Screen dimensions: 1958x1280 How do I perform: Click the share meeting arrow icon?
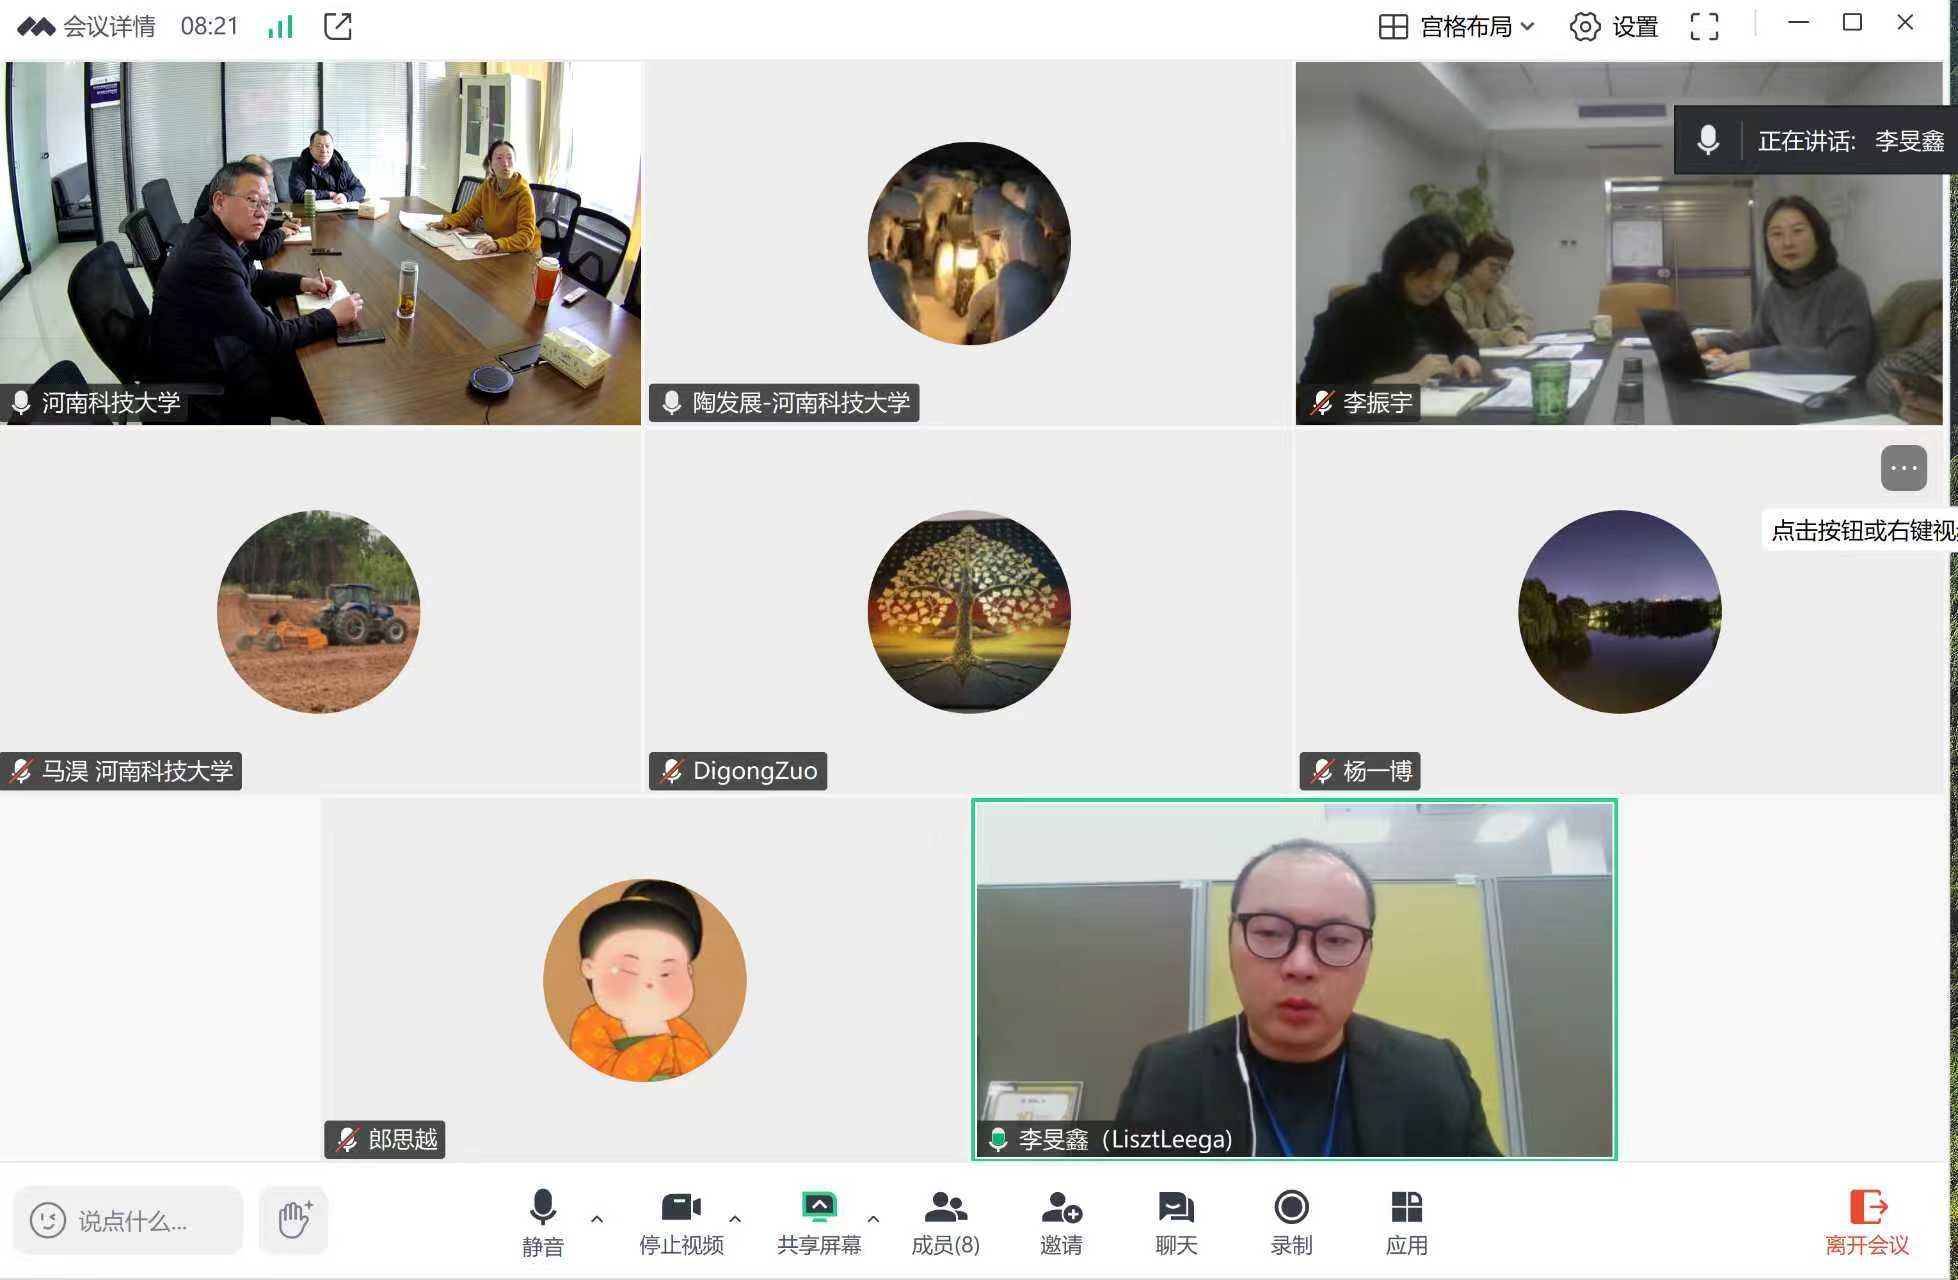338,26
